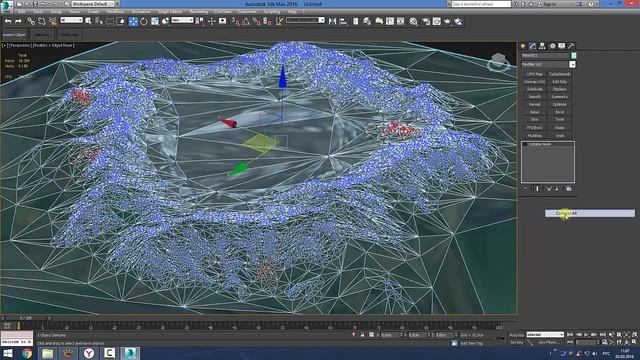The width and height of the screenshot is (640, 360).
Task: Click the Pin Stack icon
Action: pyautogui.click(x=526, y=189)
